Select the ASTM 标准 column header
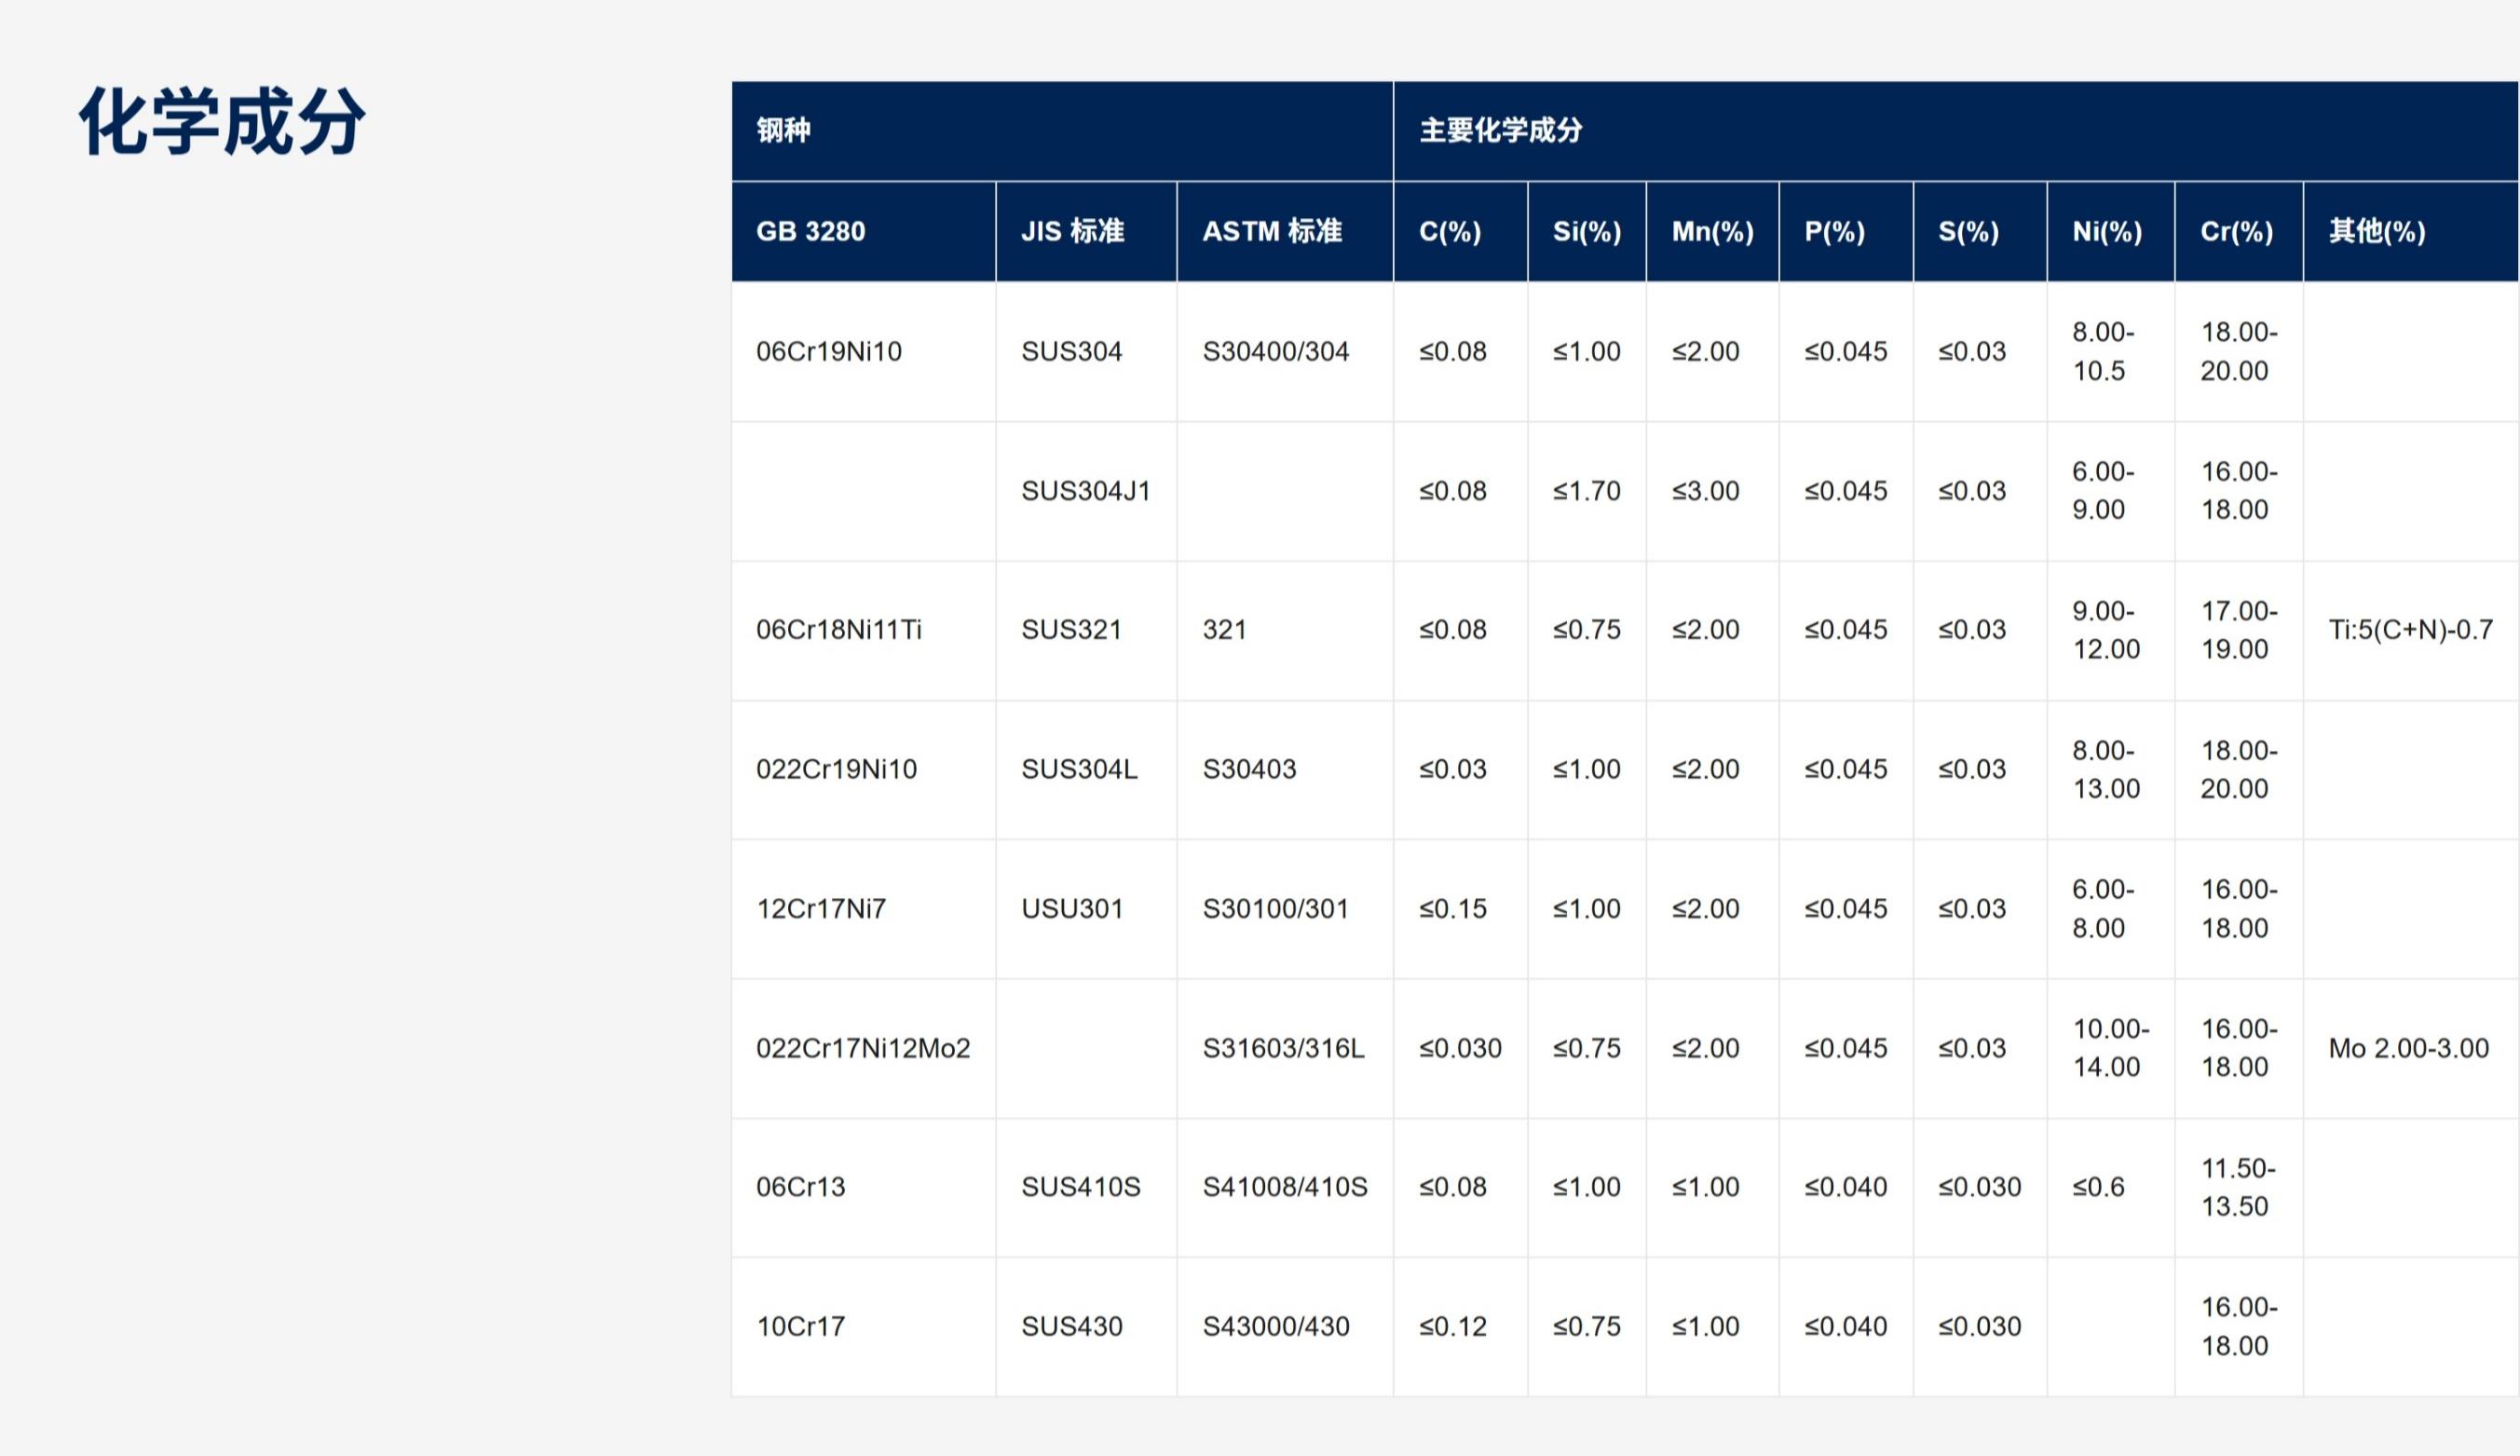 click(x=1271, y=231)
